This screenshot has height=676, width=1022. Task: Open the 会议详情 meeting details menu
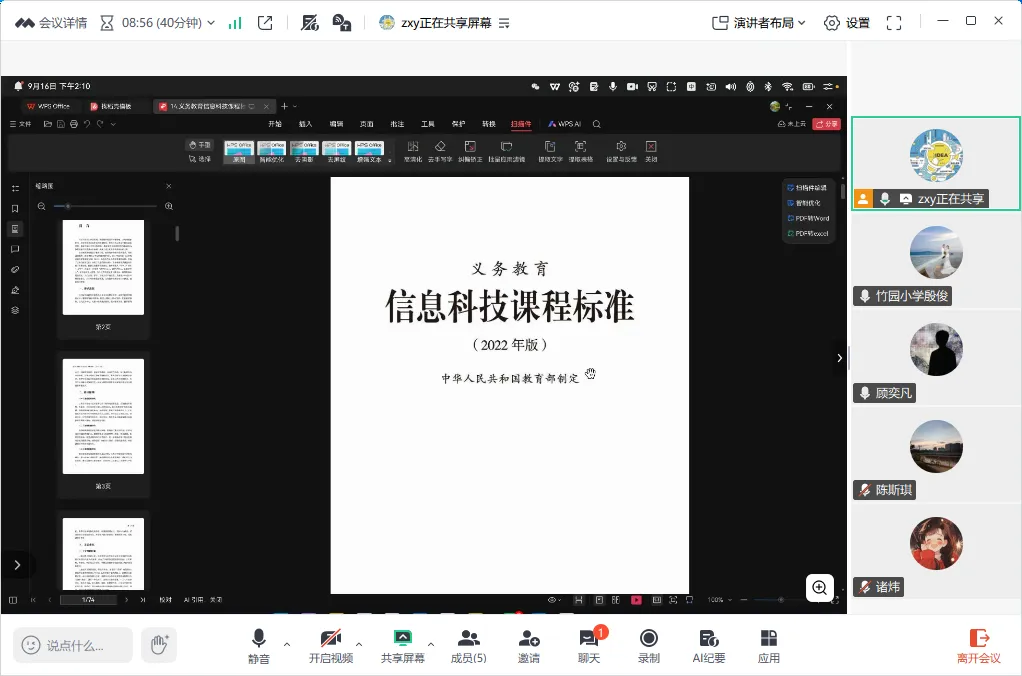pos(51,23)
